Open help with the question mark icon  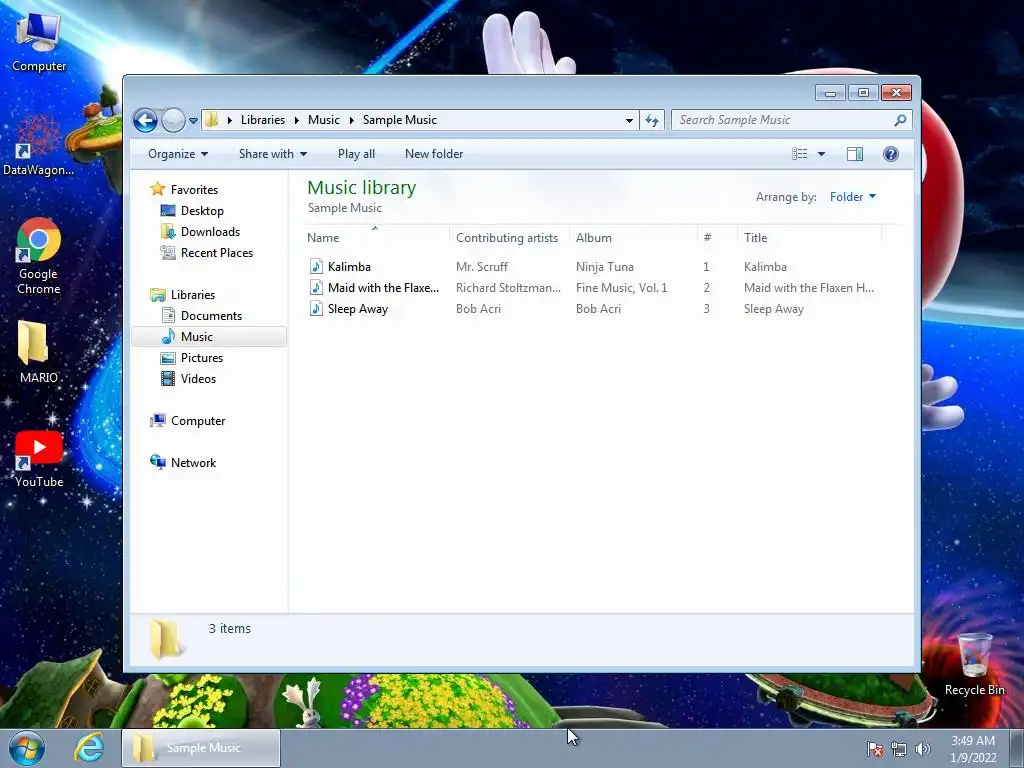891,154
